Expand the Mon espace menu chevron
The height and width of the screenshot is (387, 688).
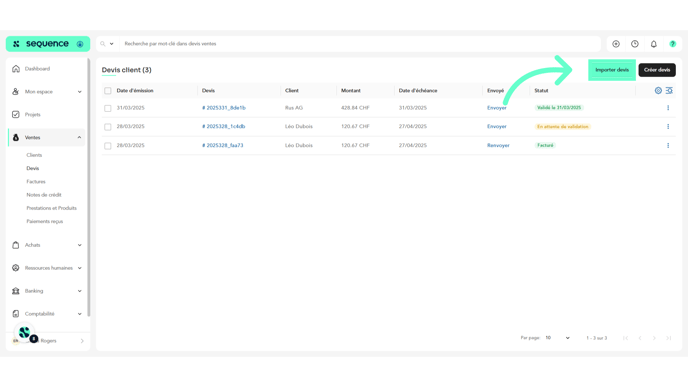point(79,92)
